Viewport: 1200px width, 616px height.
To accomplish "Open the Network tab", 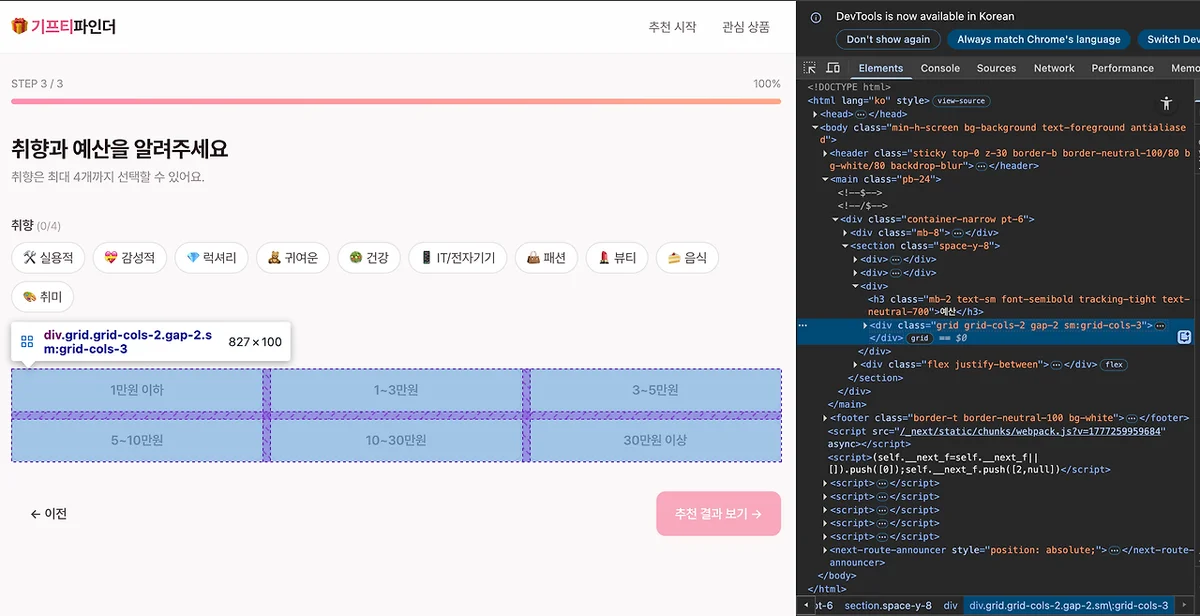I will pyautogui.click(x=1054, y=68).
